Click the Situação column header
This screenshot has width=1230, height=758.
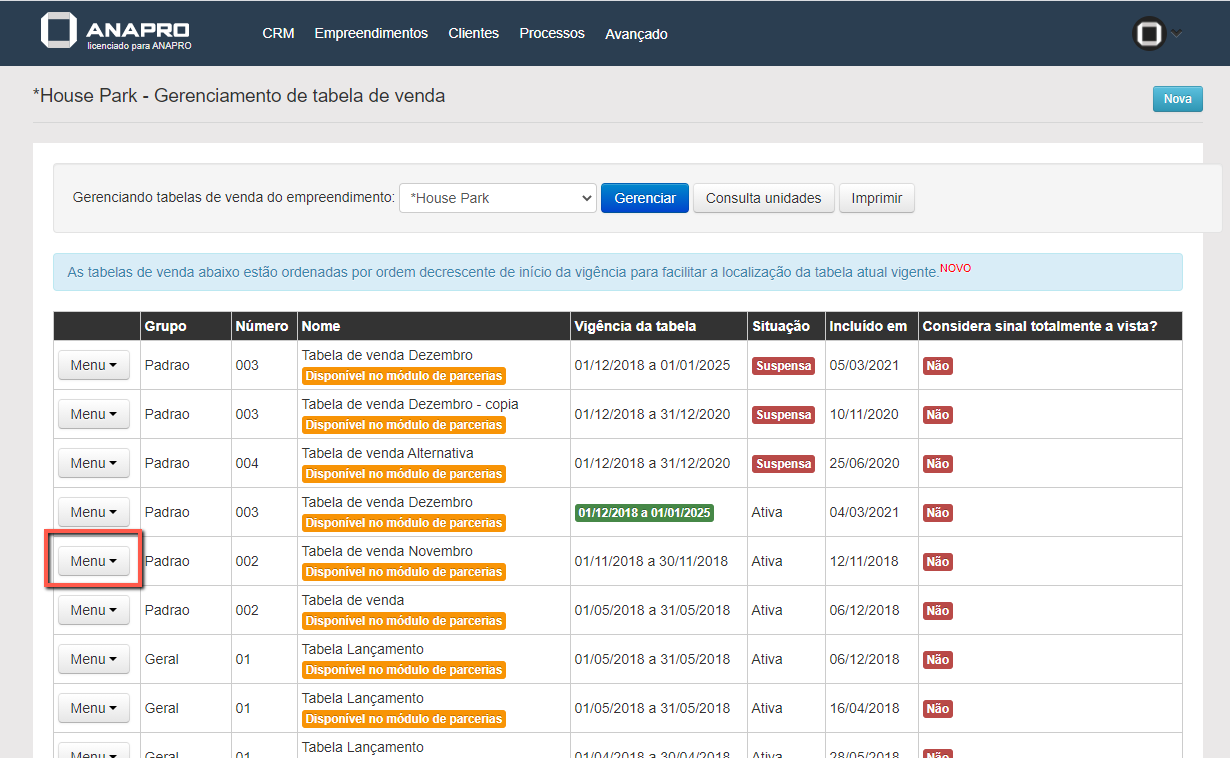click(780, 326)
